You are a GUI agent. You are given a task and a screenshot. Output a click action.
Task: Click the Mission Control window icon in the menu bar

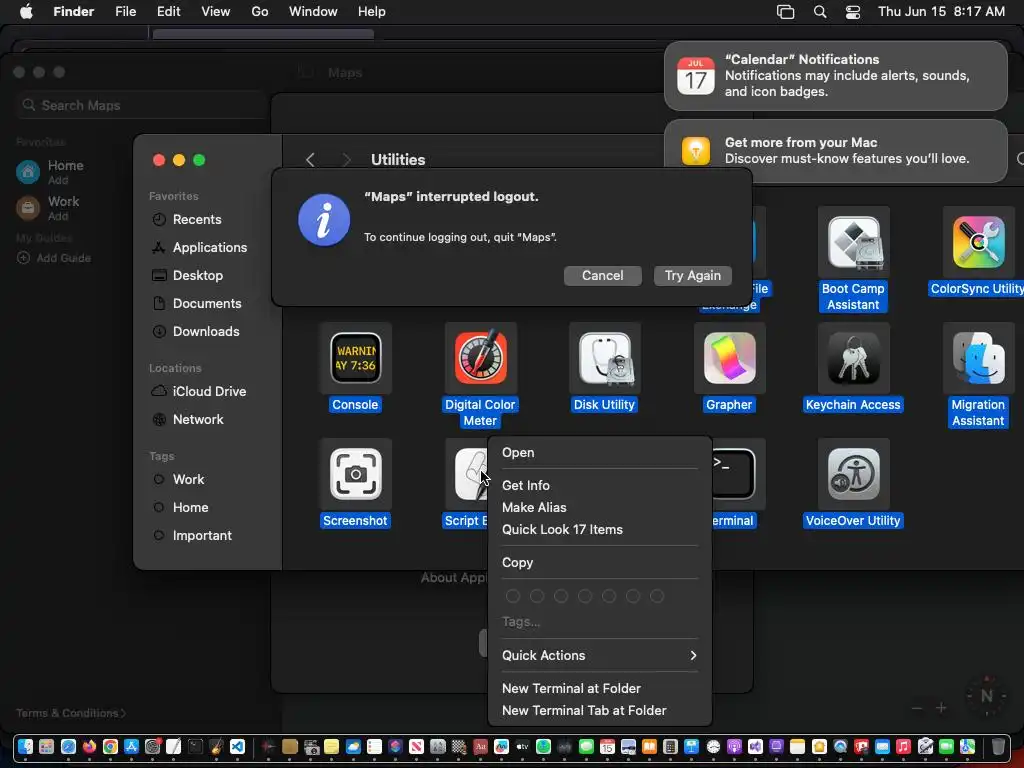click(786, 12)
